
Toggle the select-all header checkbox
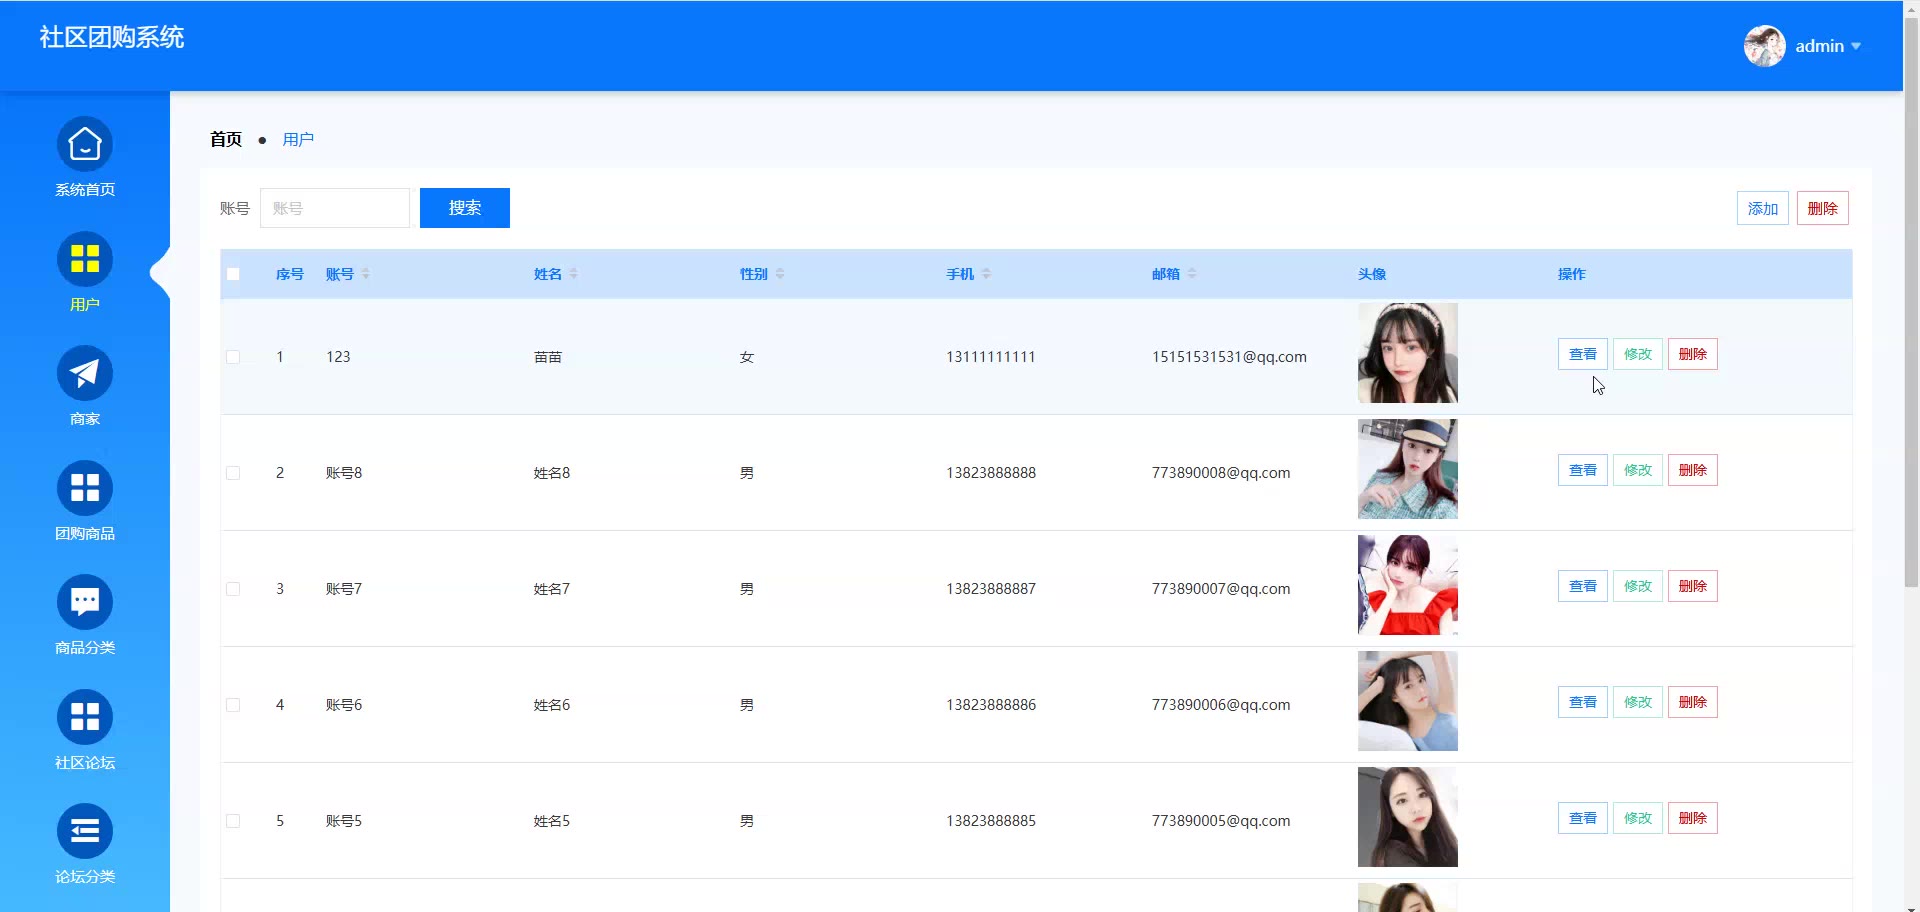(233, 274)
